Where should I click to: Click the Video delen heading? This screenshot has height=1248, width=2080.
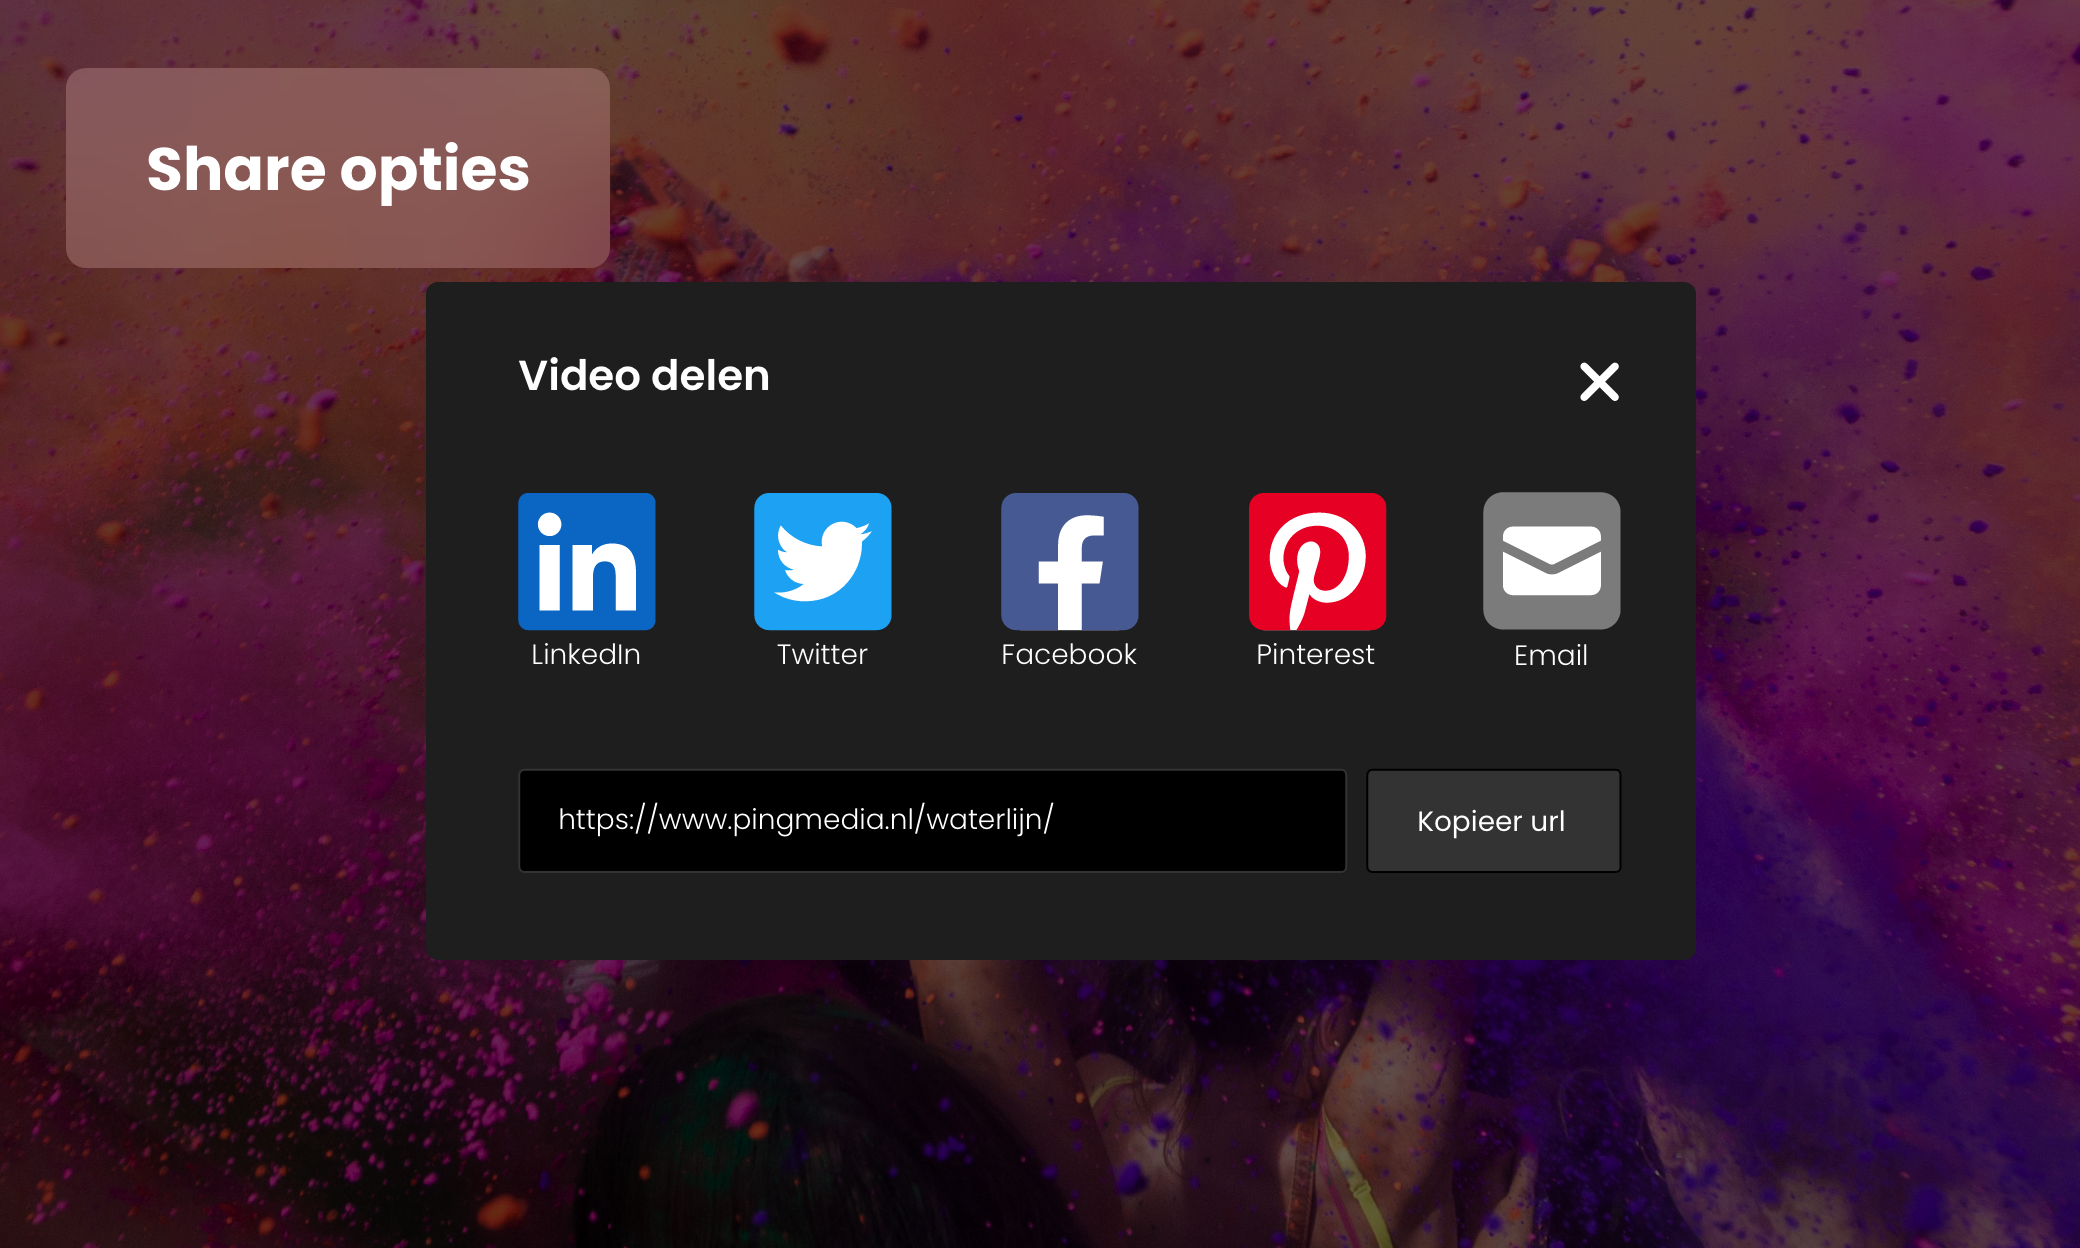(x=644, y=376)
